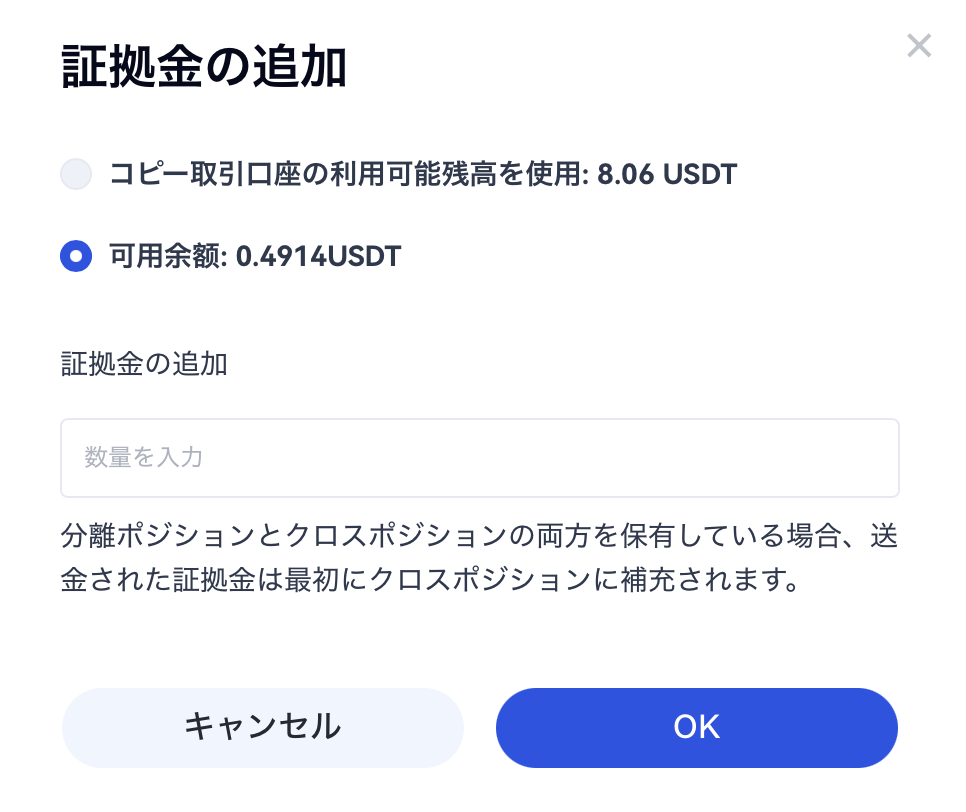The height and width of the screenshot is (812, 966).
Task: Click the 証拠金の追加 dialog title heading
Action: [x=204, y=68]
